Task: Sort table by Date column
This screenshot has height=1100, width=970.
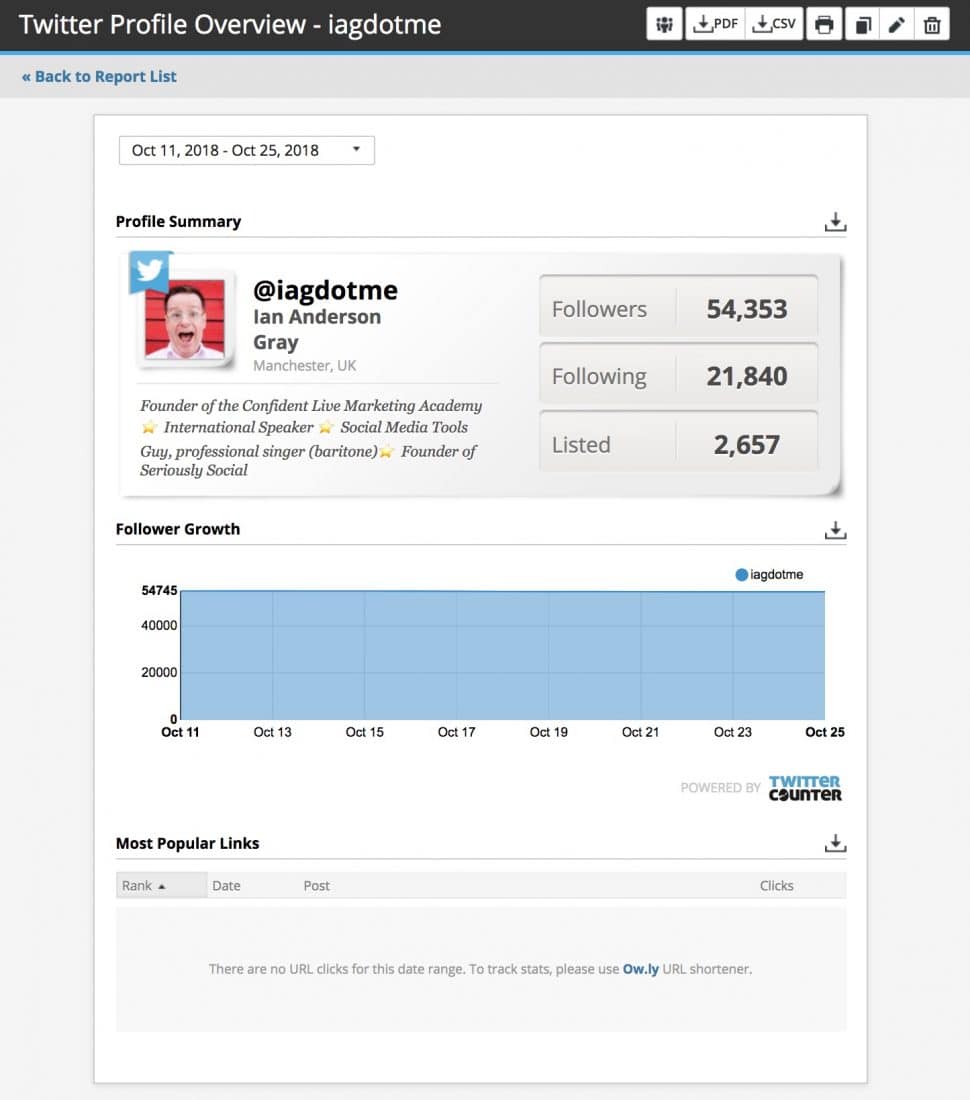Action: tap(227, 885)
